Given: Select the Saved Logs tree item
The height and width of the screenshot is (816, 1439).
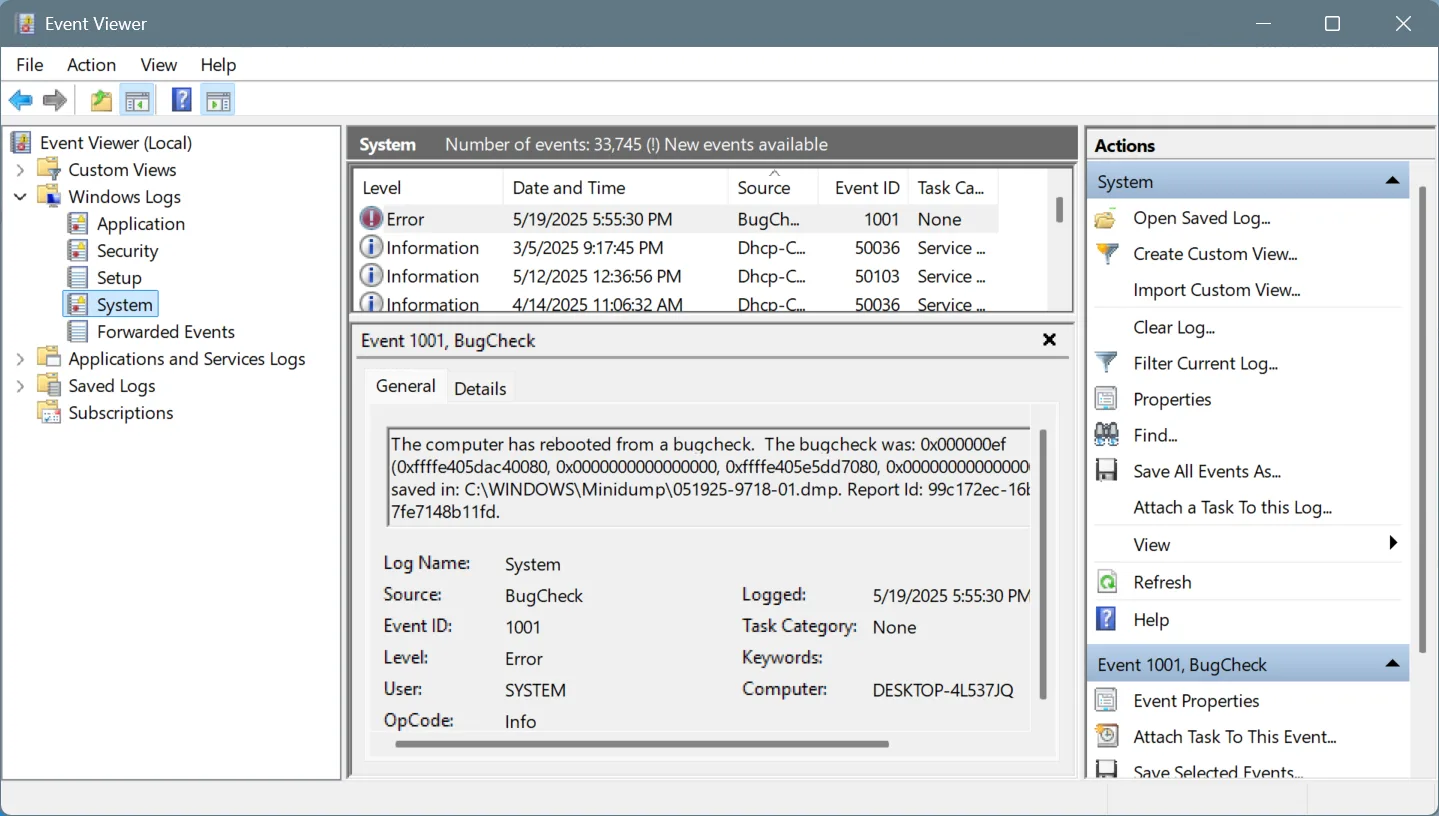Looking at the screenshot, I should pos(111,385).
